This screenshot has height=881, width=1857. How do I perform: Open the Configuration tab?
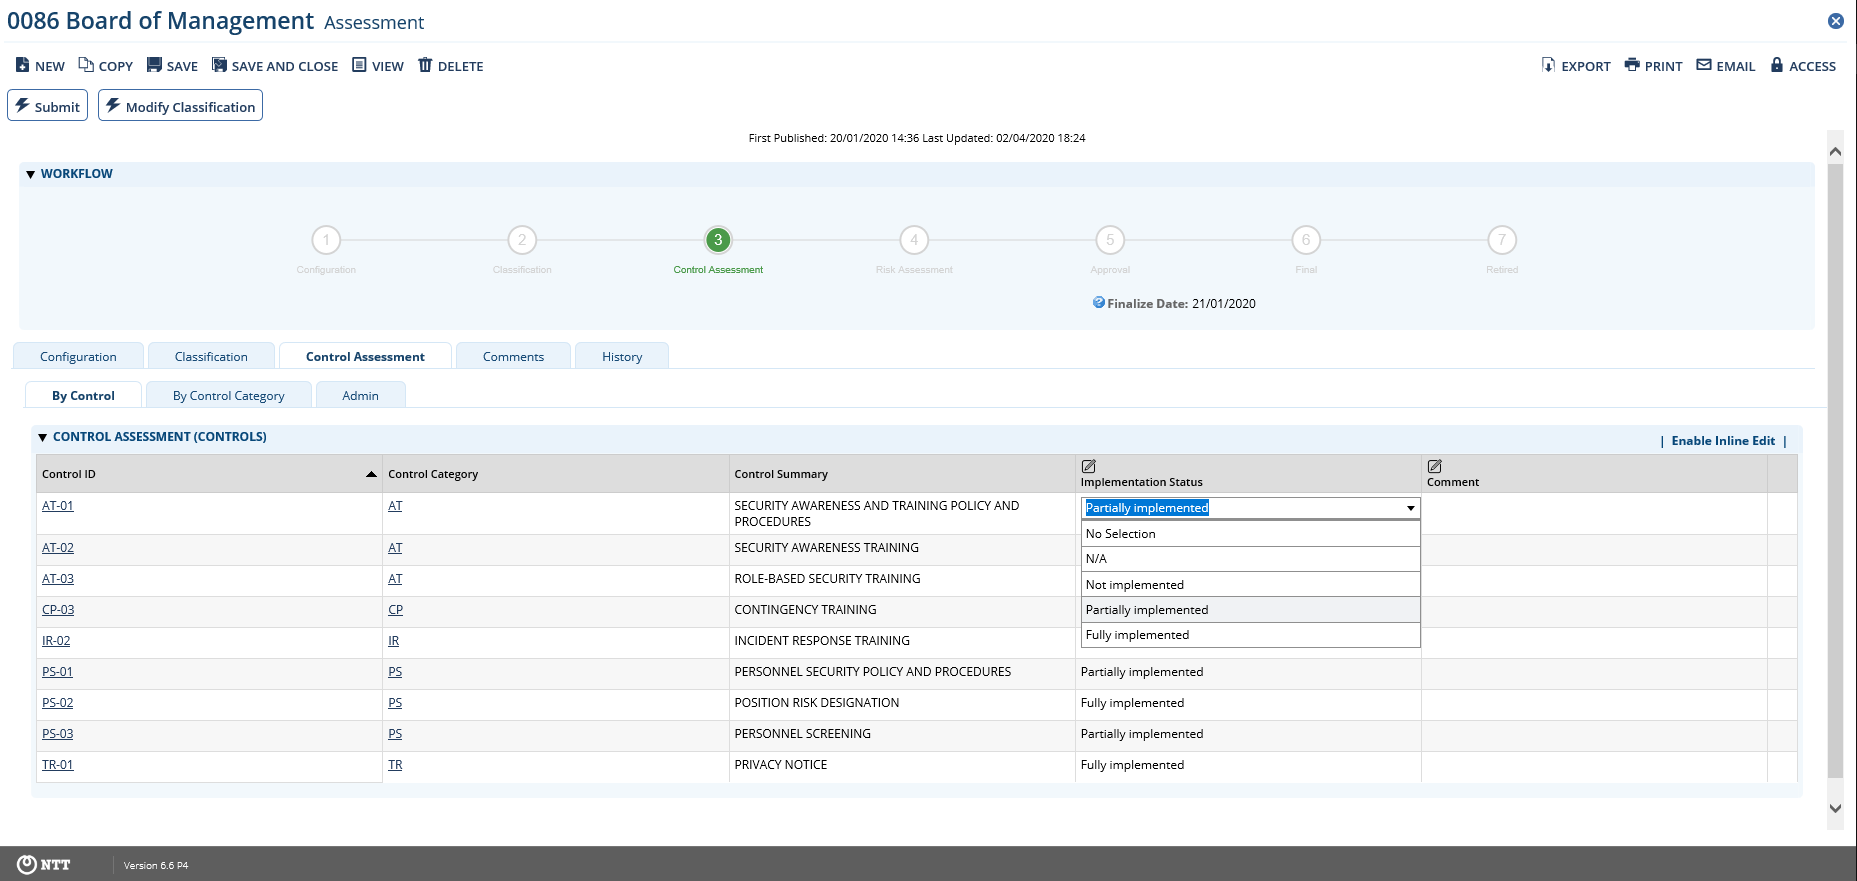coord(78,356)
